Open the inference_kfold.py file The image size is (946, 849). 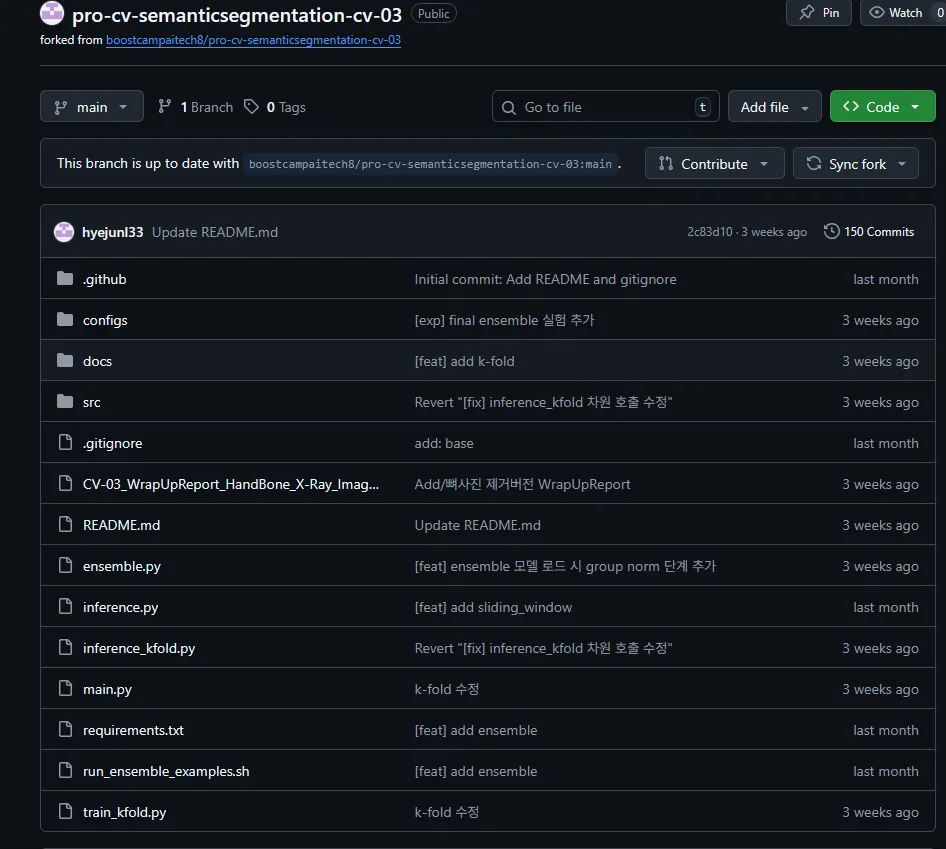tap(139, 649)
